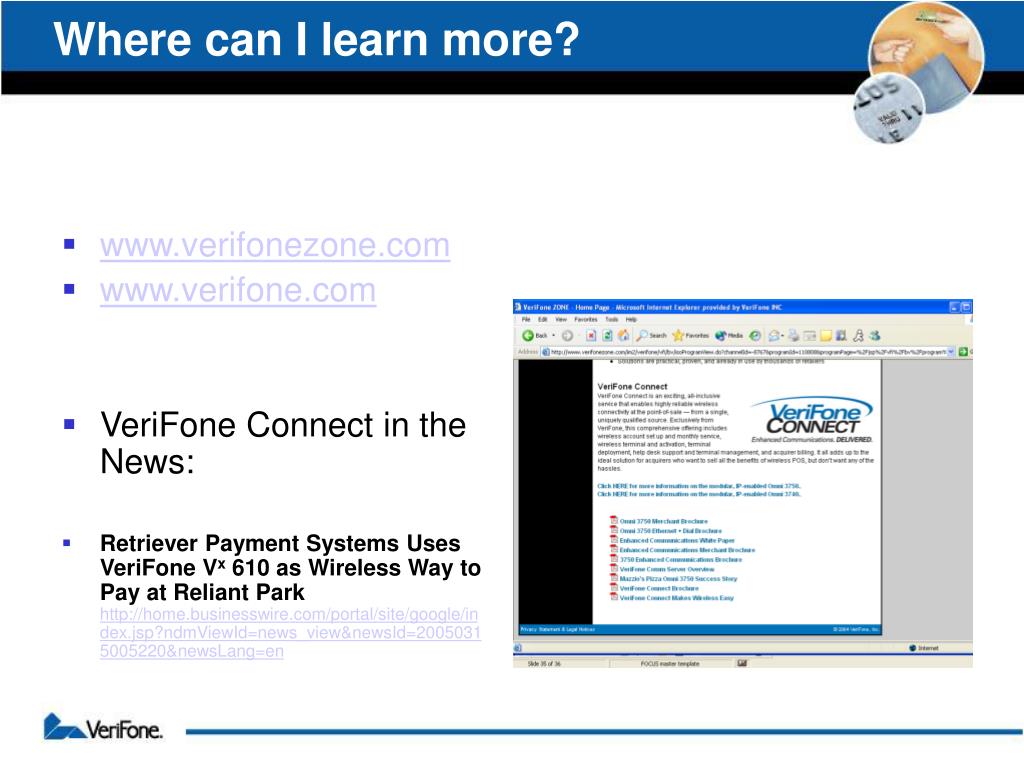Click the Print printer toolbar icon
The width and height of the screenshot is (1024, 768).
pos(793,336)
